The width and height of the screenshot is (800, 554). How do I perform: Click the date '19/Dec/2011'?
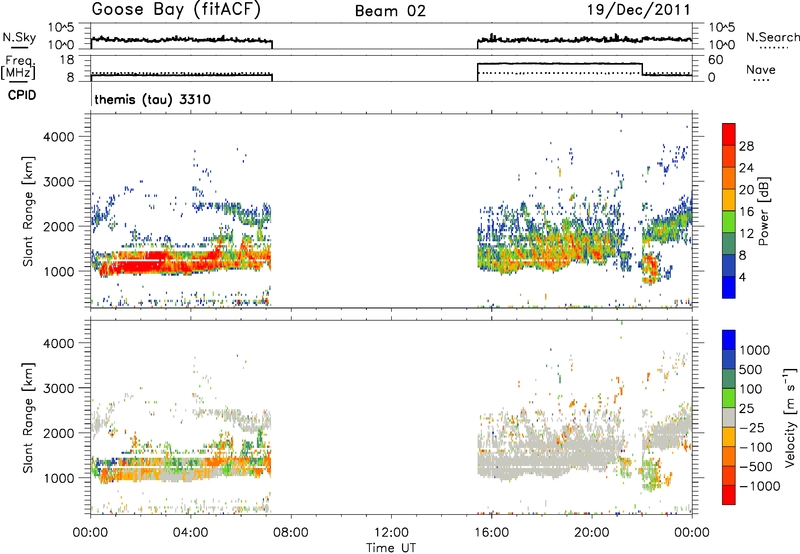639,9
